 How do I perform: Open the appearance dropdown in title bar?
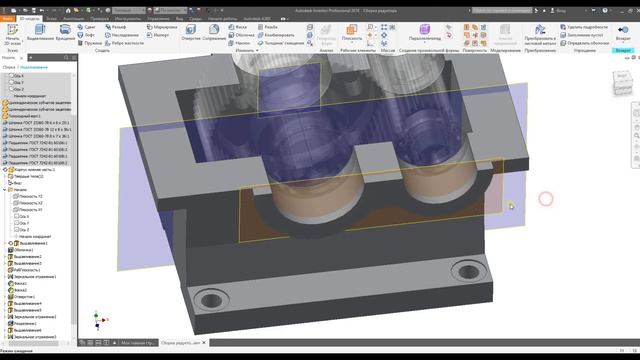point(170,11)
